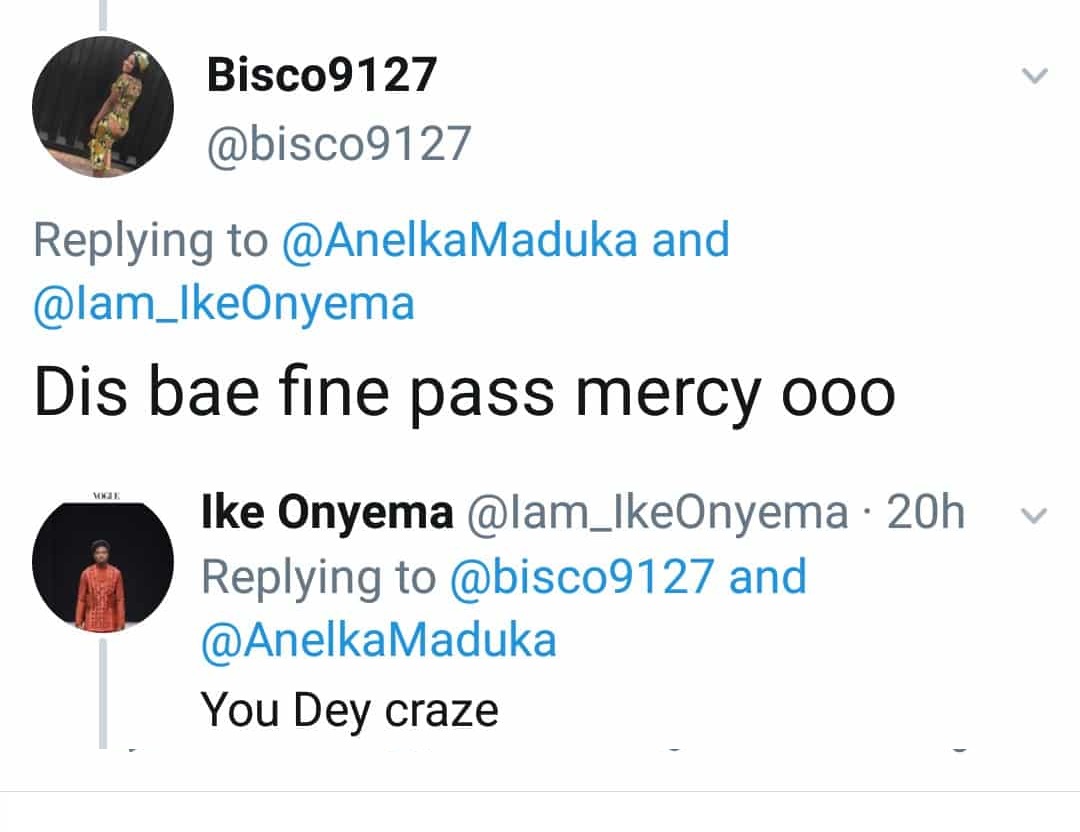
Task: Click the word "and" after blue @bisco9127
Action: coord(768,577)
